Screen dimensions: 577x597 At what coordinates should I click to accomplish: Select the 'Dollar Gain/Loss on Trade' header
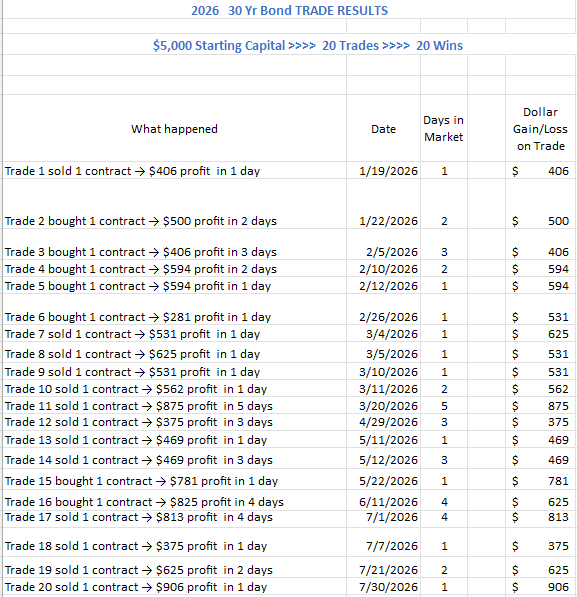(x=540, y=129)
